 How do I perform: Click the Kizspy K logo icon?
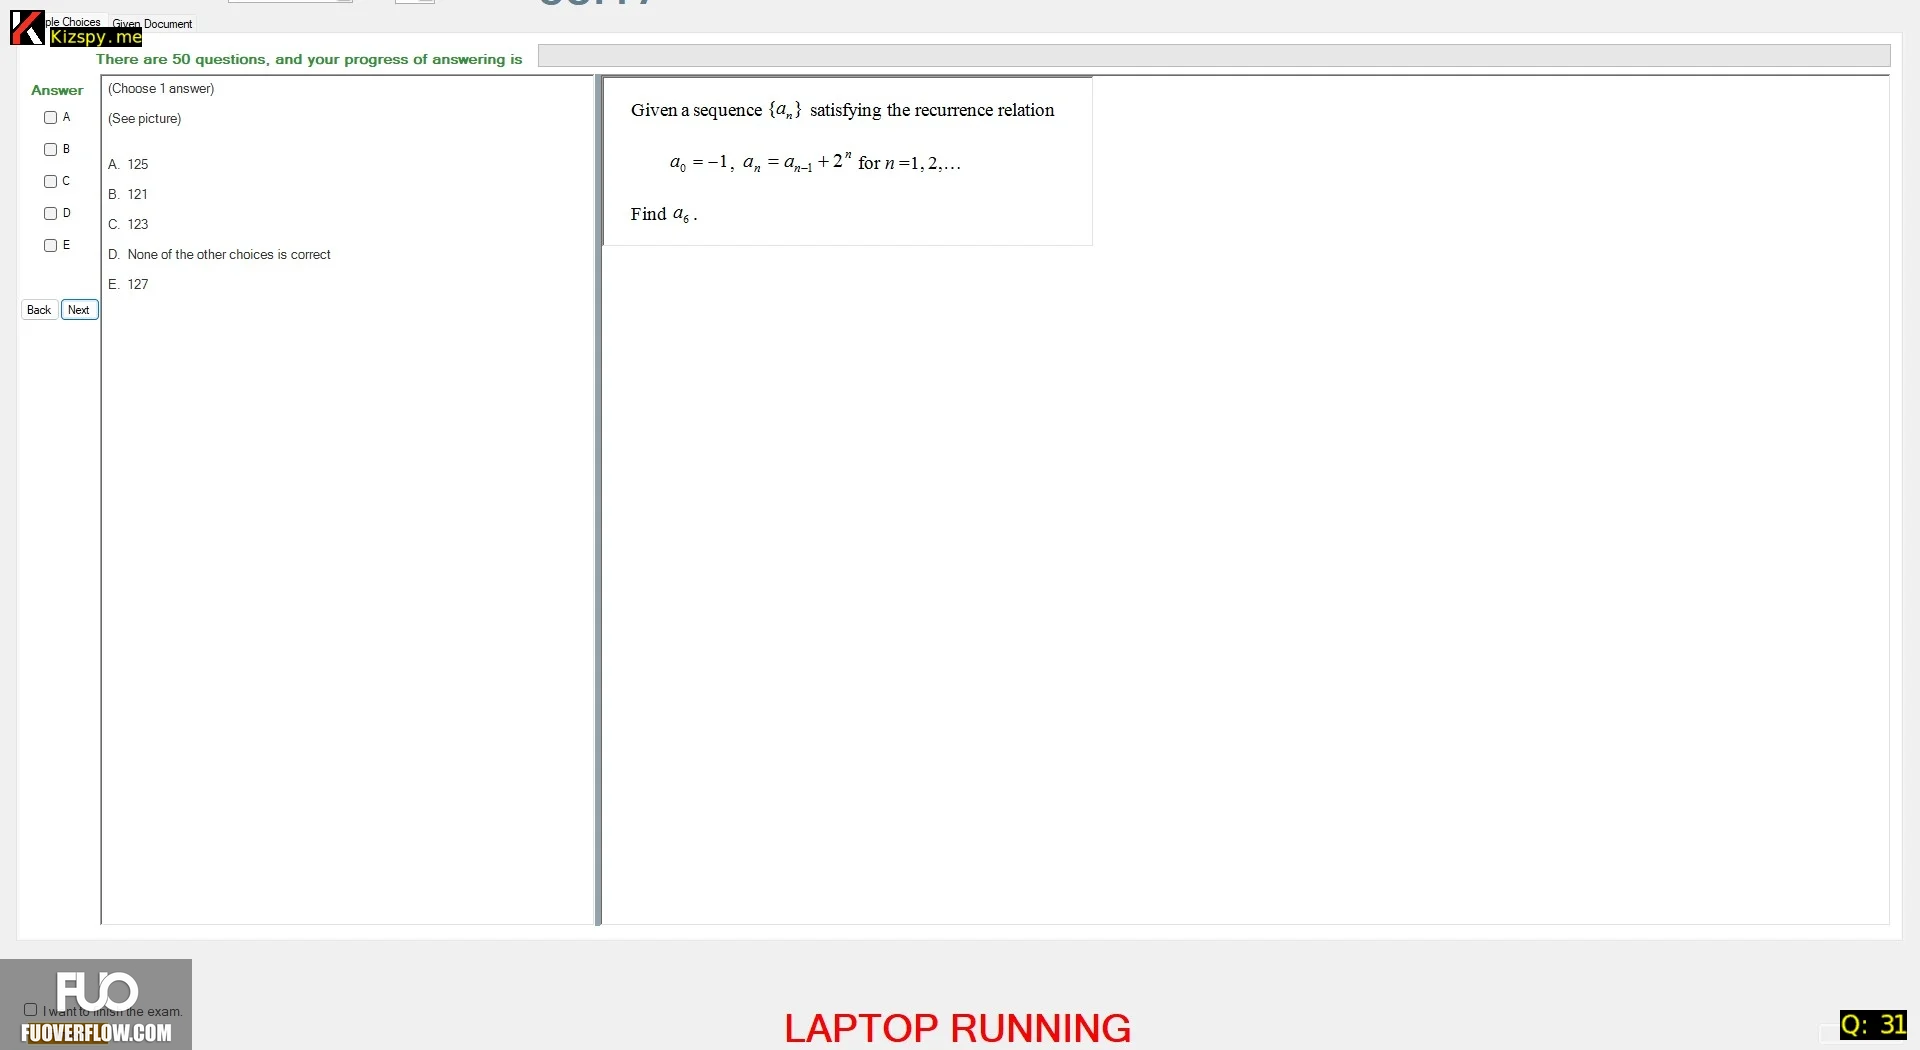pos(27,28)
